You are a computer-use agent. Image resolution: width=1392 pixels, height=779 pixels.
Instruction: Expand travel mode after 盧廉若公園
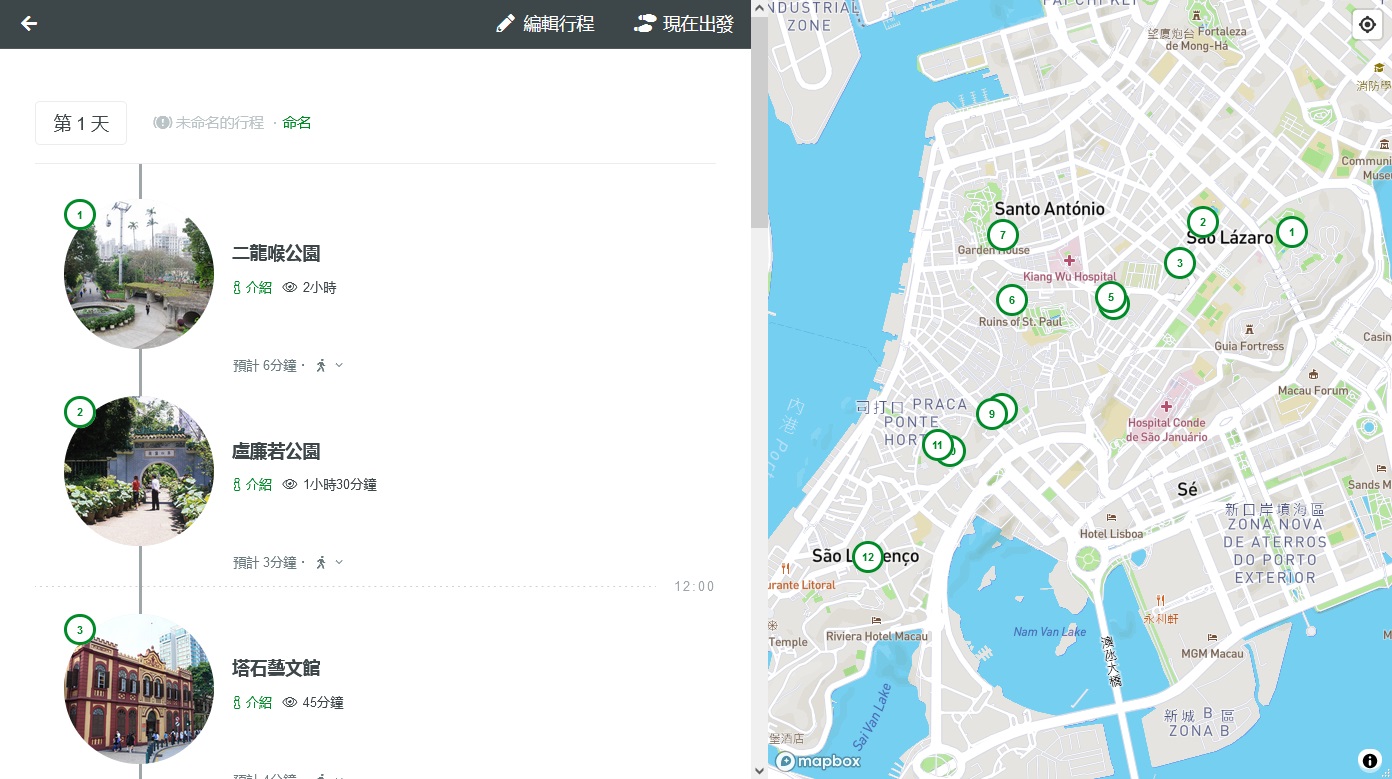pyautogui.click(x=329, y=563)
